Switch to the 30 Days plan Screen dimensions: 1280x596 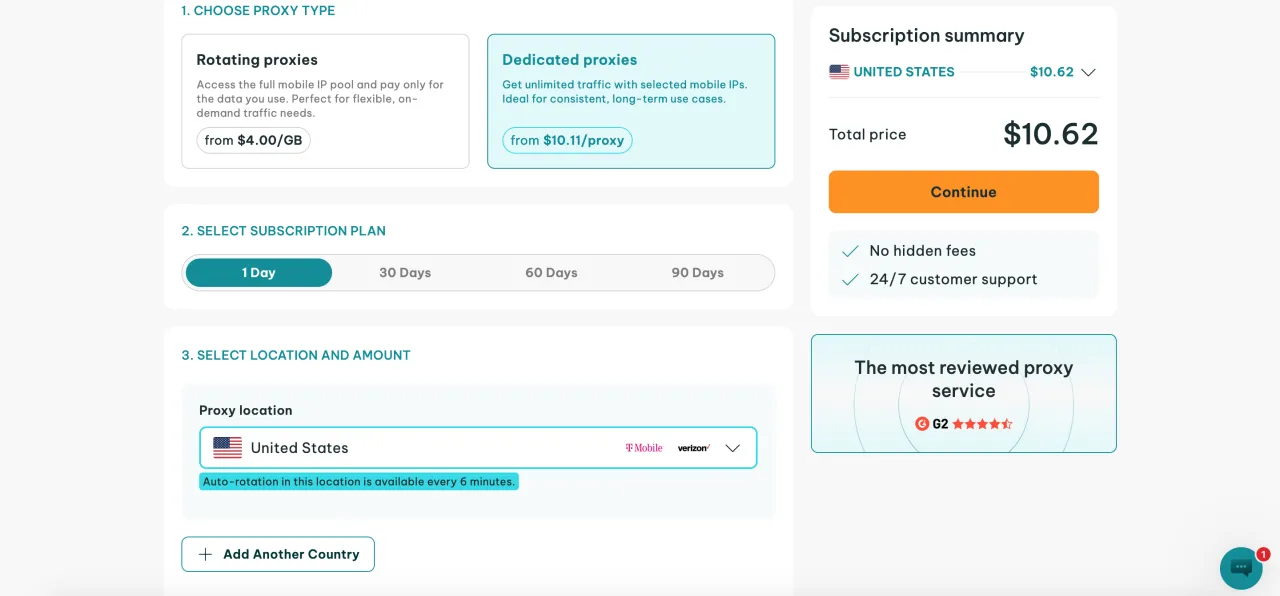click(x=405, y=273)
